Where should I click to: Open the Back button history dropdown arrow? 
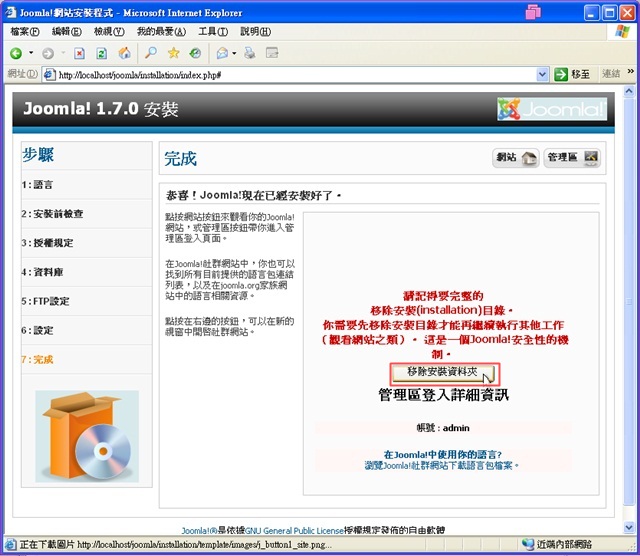click(31, 53)
